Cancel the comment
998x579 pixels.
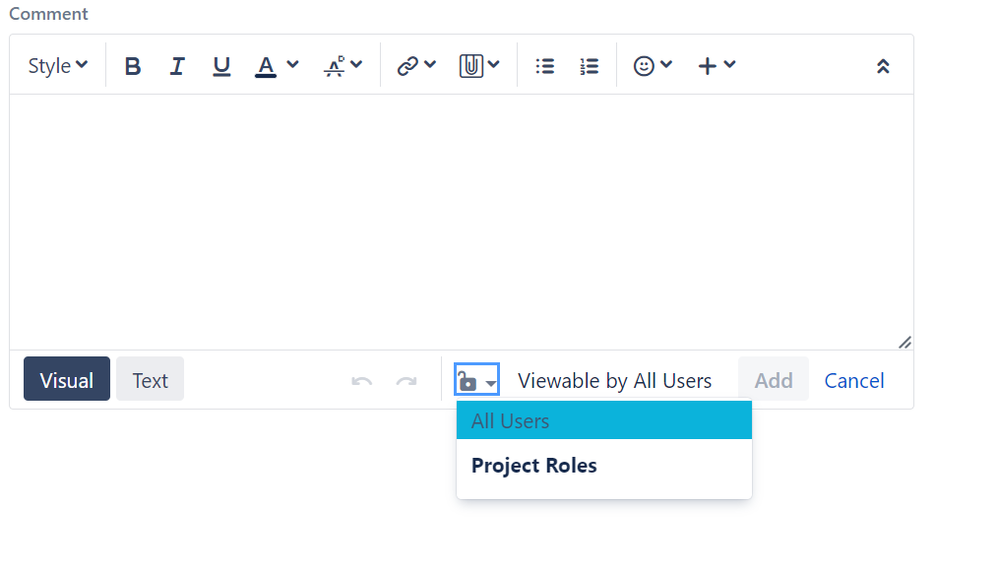(x=854, y=380)
